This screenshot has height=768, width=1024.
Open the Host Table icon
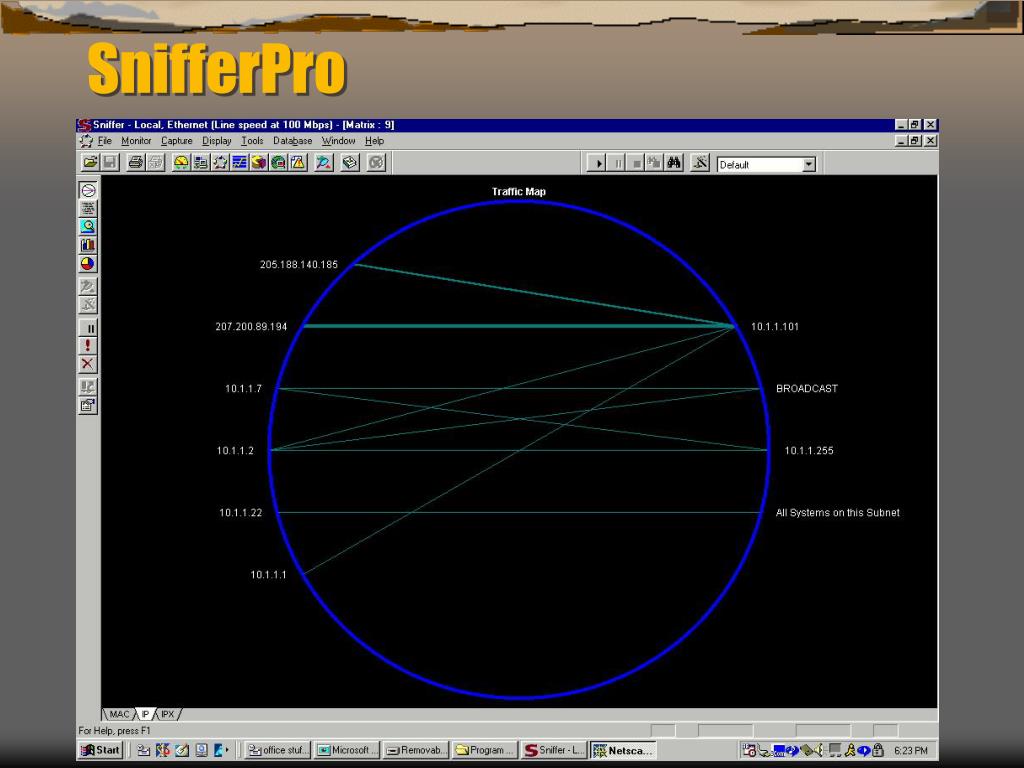click(200, 162)
